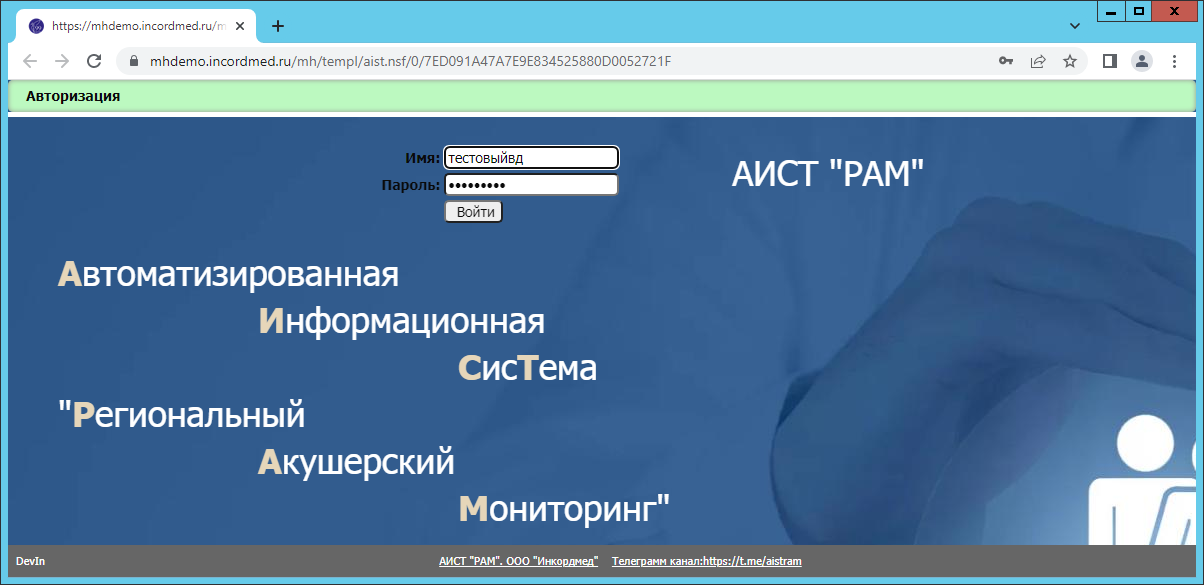The image size is (1204, 585).
Task: Click the Войти login button
Action: tap(473, 212)
